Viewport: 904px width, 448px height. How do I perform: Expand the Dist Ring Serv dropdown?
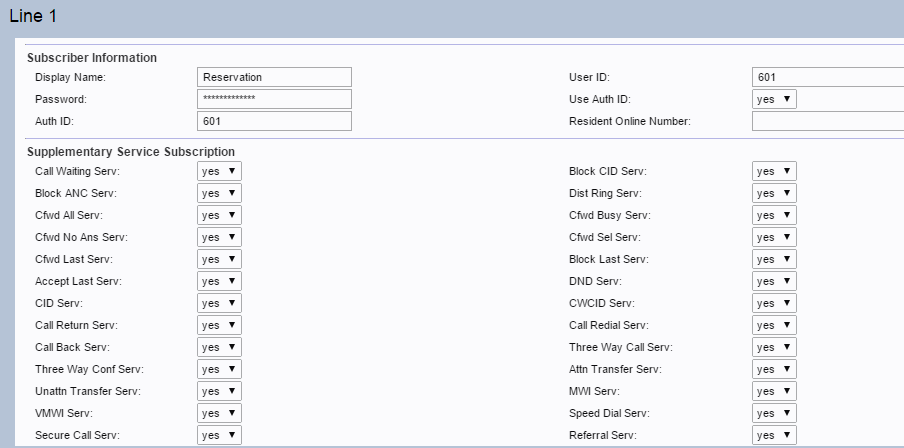click(774, 193)
